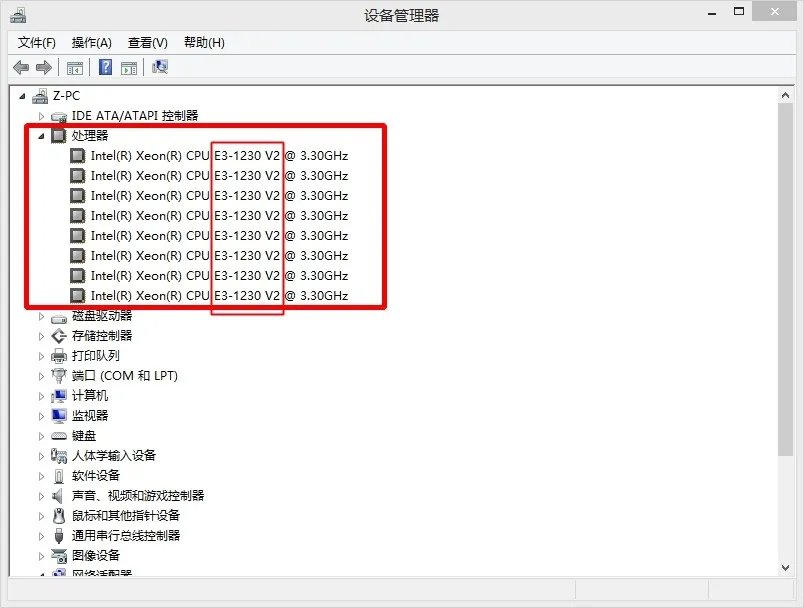The width and height of the screenshot is (804, 608).
Task: Select the Z-PC computer root node
Action: 66,96
